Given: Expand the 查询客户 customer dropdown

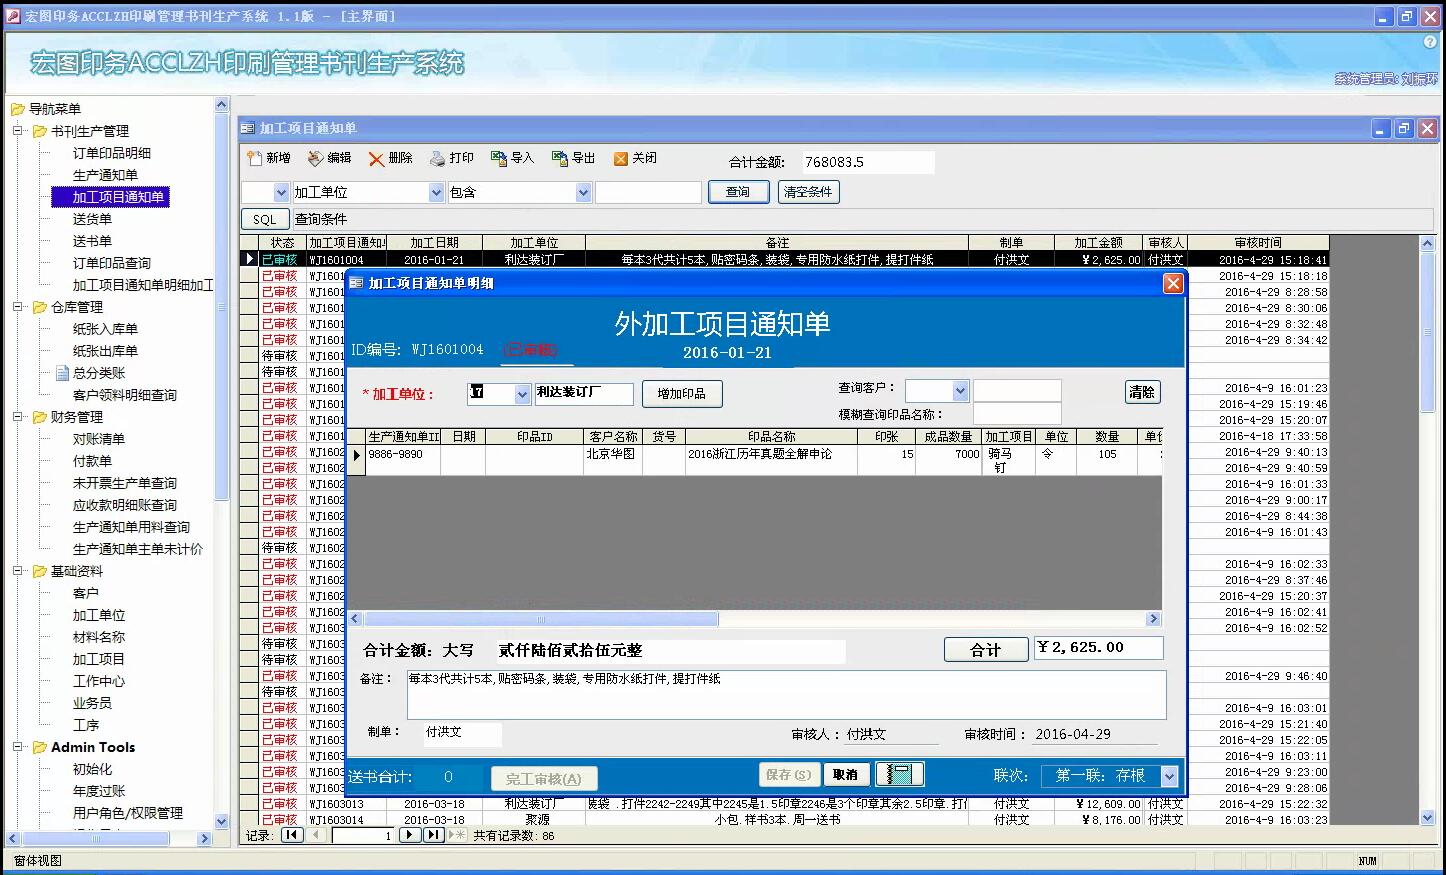Looking at the screenshot, I should click(x=959, y=390).
